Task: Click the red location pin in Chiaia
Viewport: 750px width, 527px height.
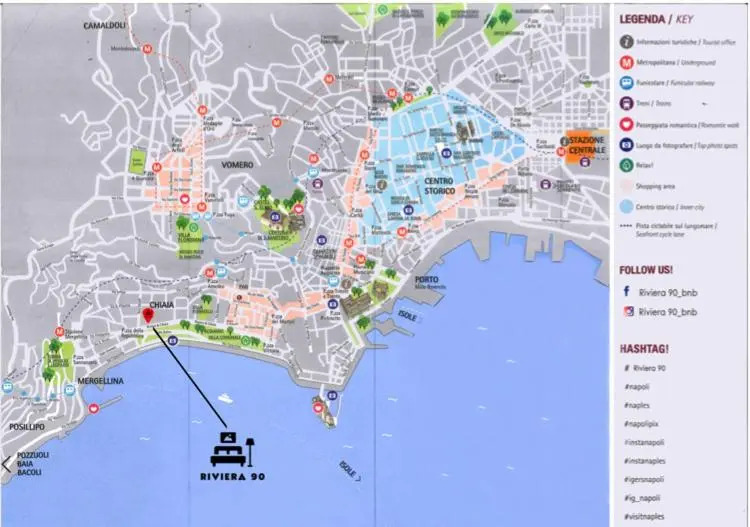Action: click(148, 316)
